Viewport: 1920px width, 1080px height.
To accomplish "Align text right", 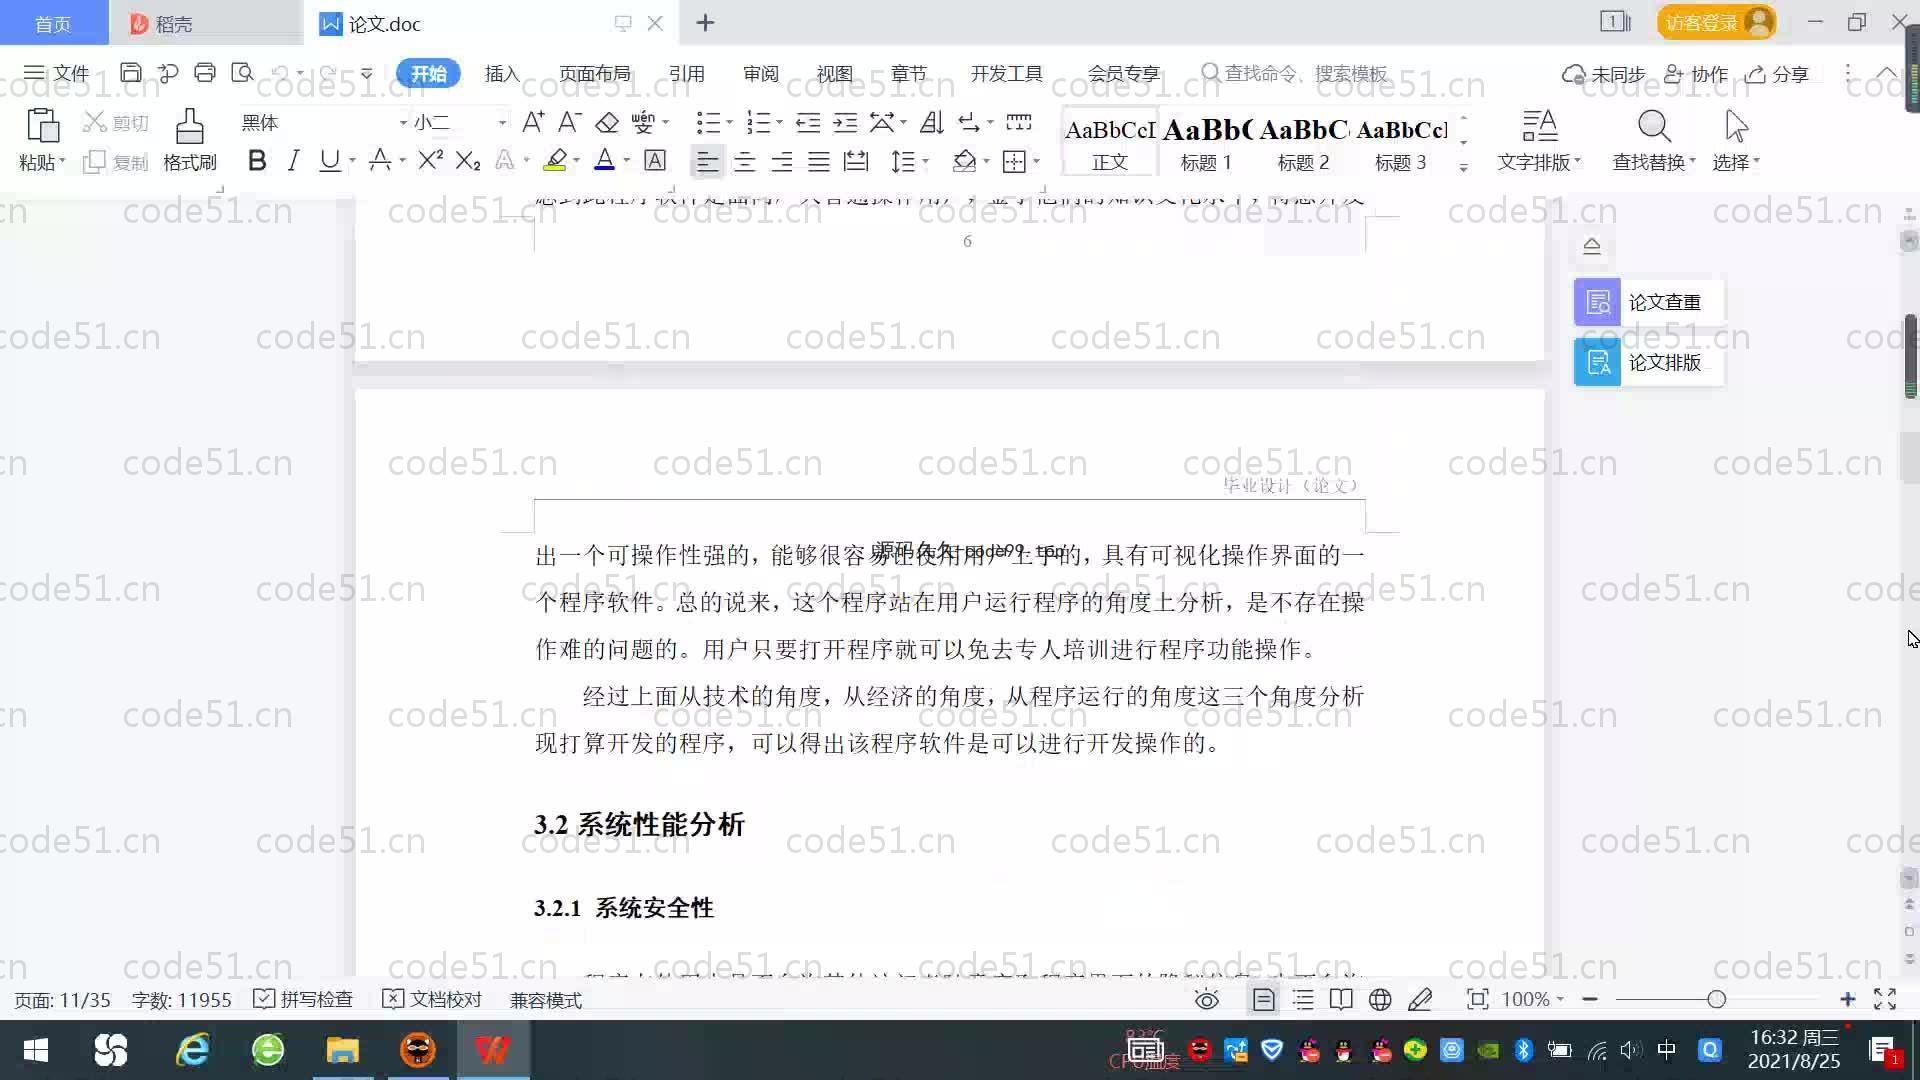I will click(x=782, y=161).
